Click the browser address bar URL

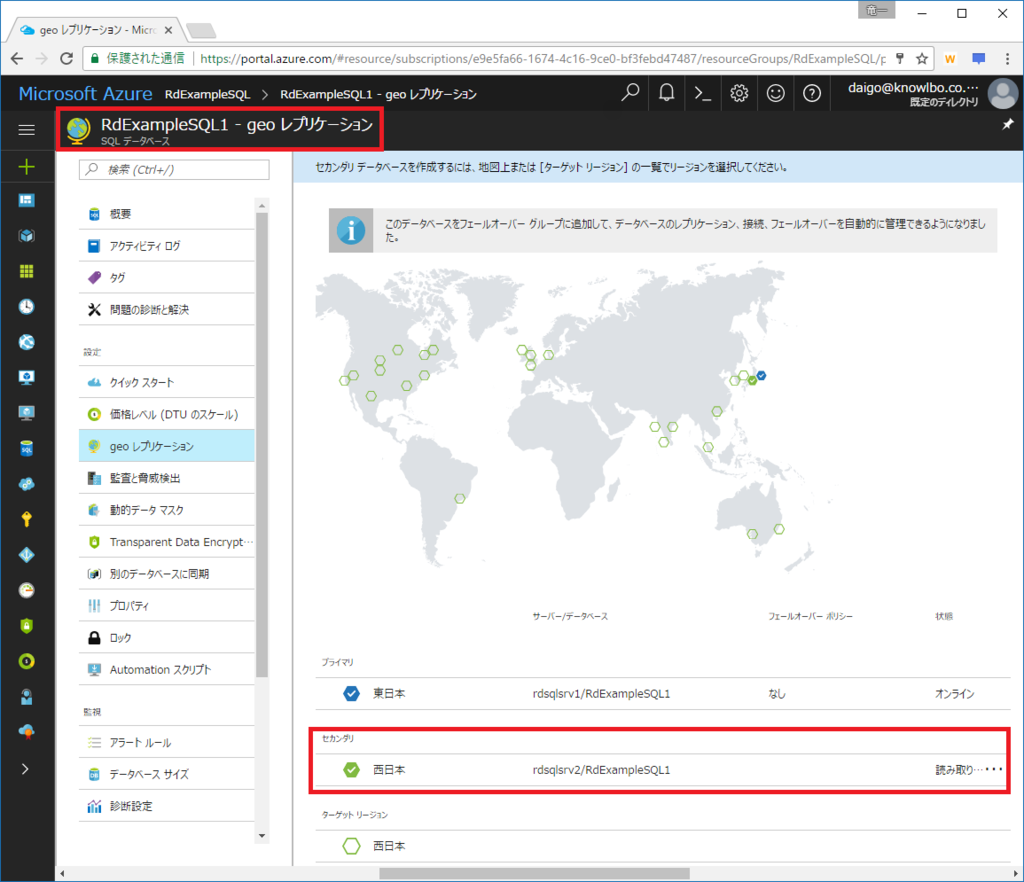[542, 59]
